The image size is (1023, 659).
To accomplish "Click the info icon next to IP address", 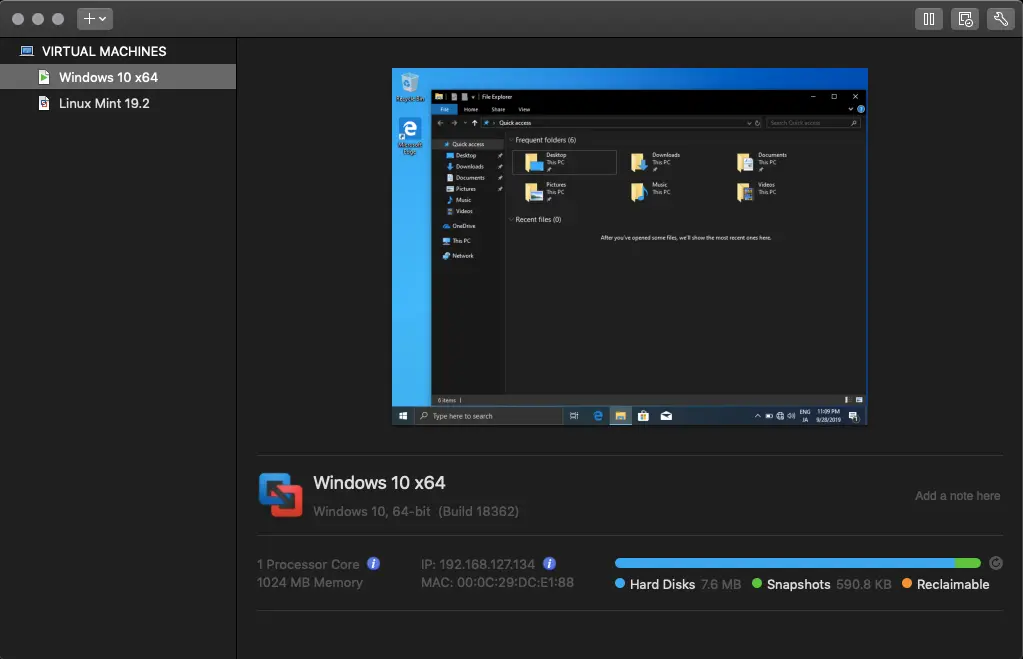I will pyautogui.click(x=548, y=563).
